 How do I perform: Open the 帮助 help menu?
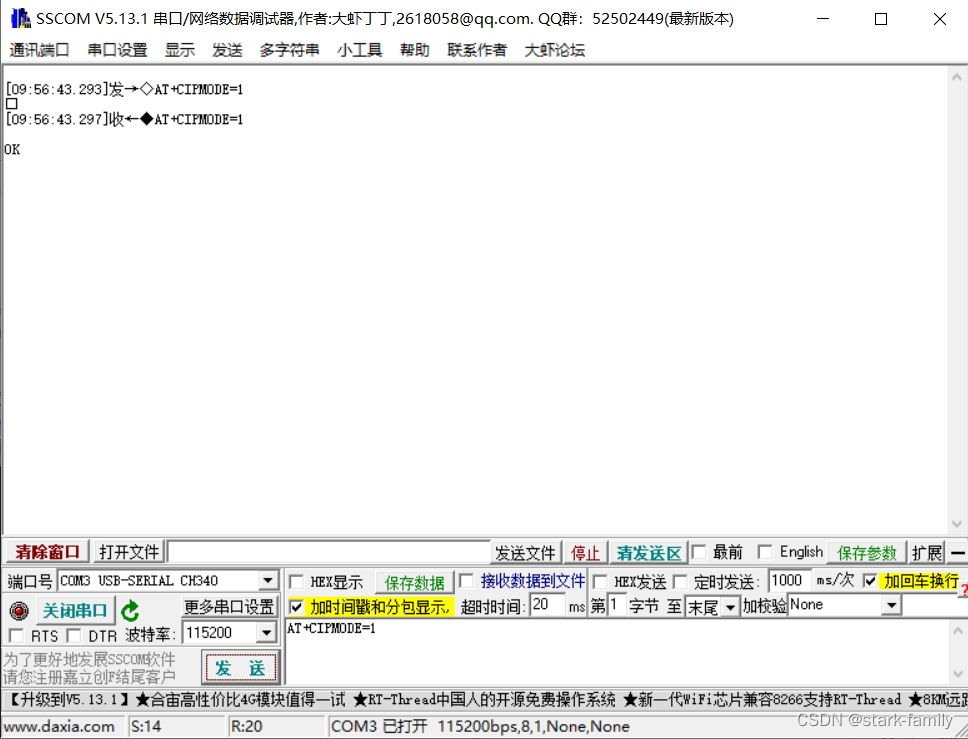(x=414, y=50)
